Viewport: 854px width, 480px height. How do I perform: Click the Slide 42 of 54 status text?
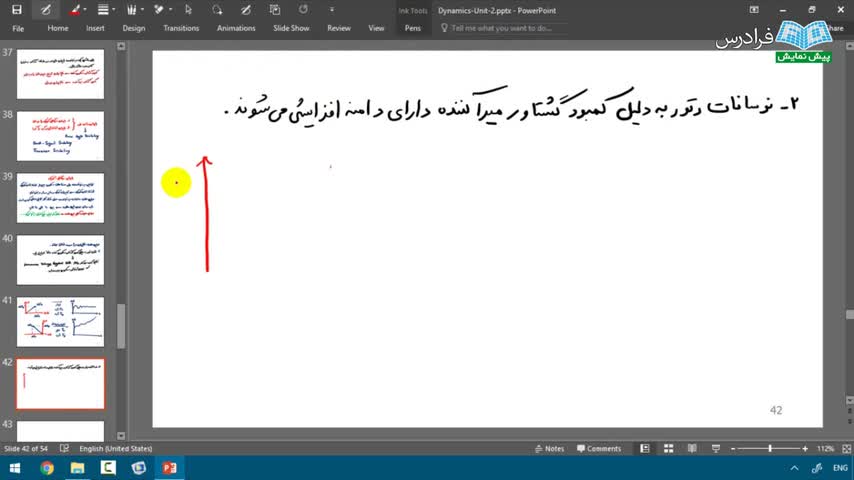[x=26, y=448]
